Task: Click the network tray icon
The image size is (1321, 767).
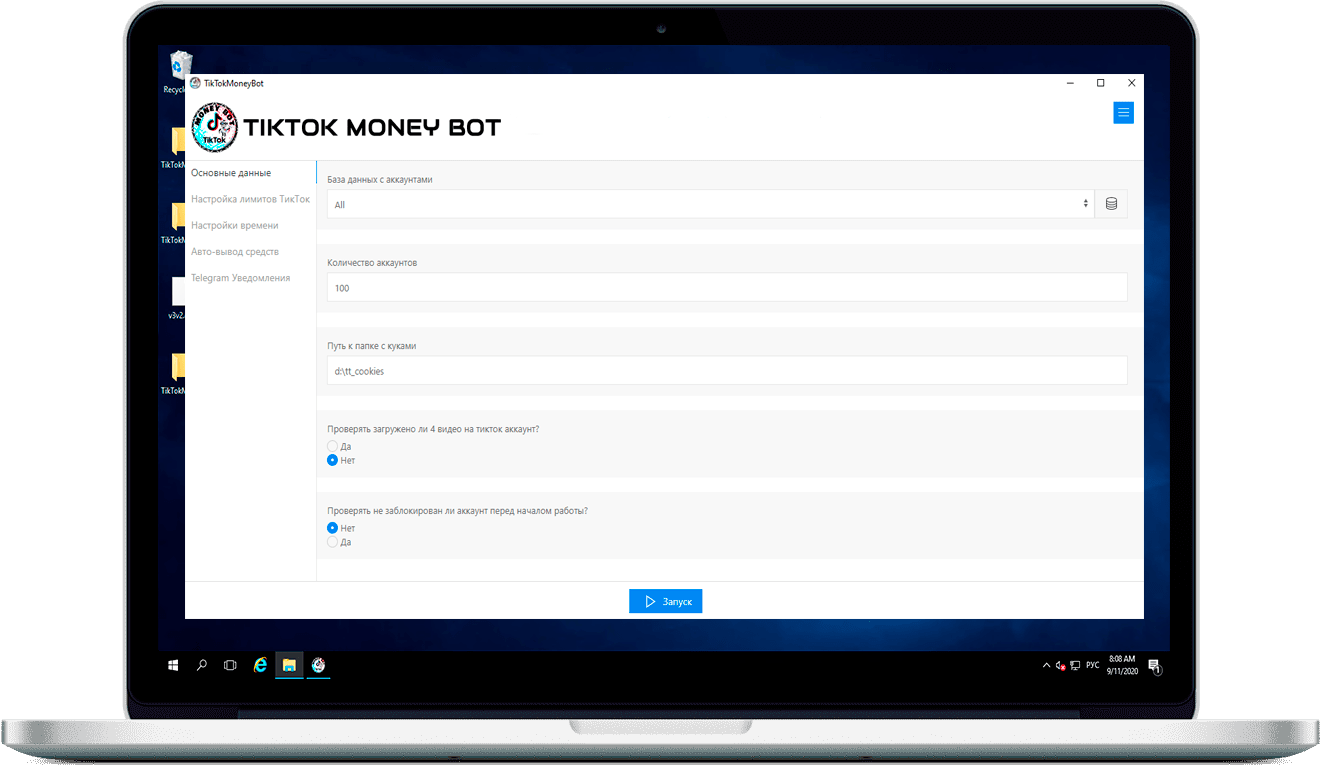Action: pos(1075,665)
